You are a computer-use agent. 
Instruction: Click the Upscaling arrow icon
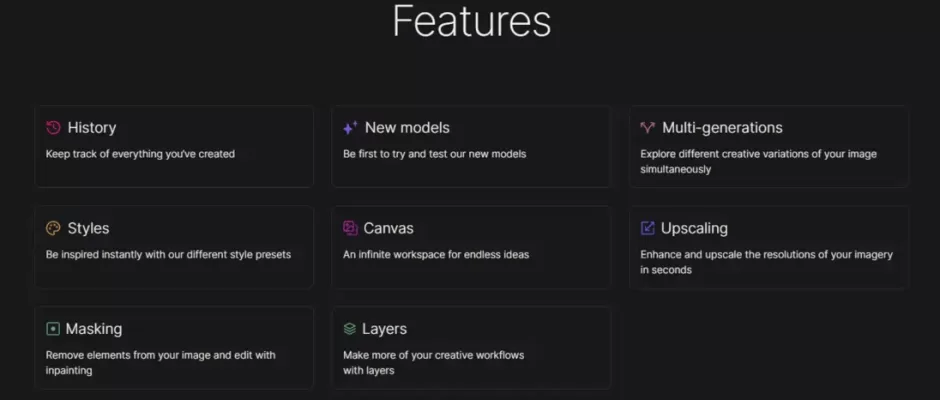(x=647, y=228)
